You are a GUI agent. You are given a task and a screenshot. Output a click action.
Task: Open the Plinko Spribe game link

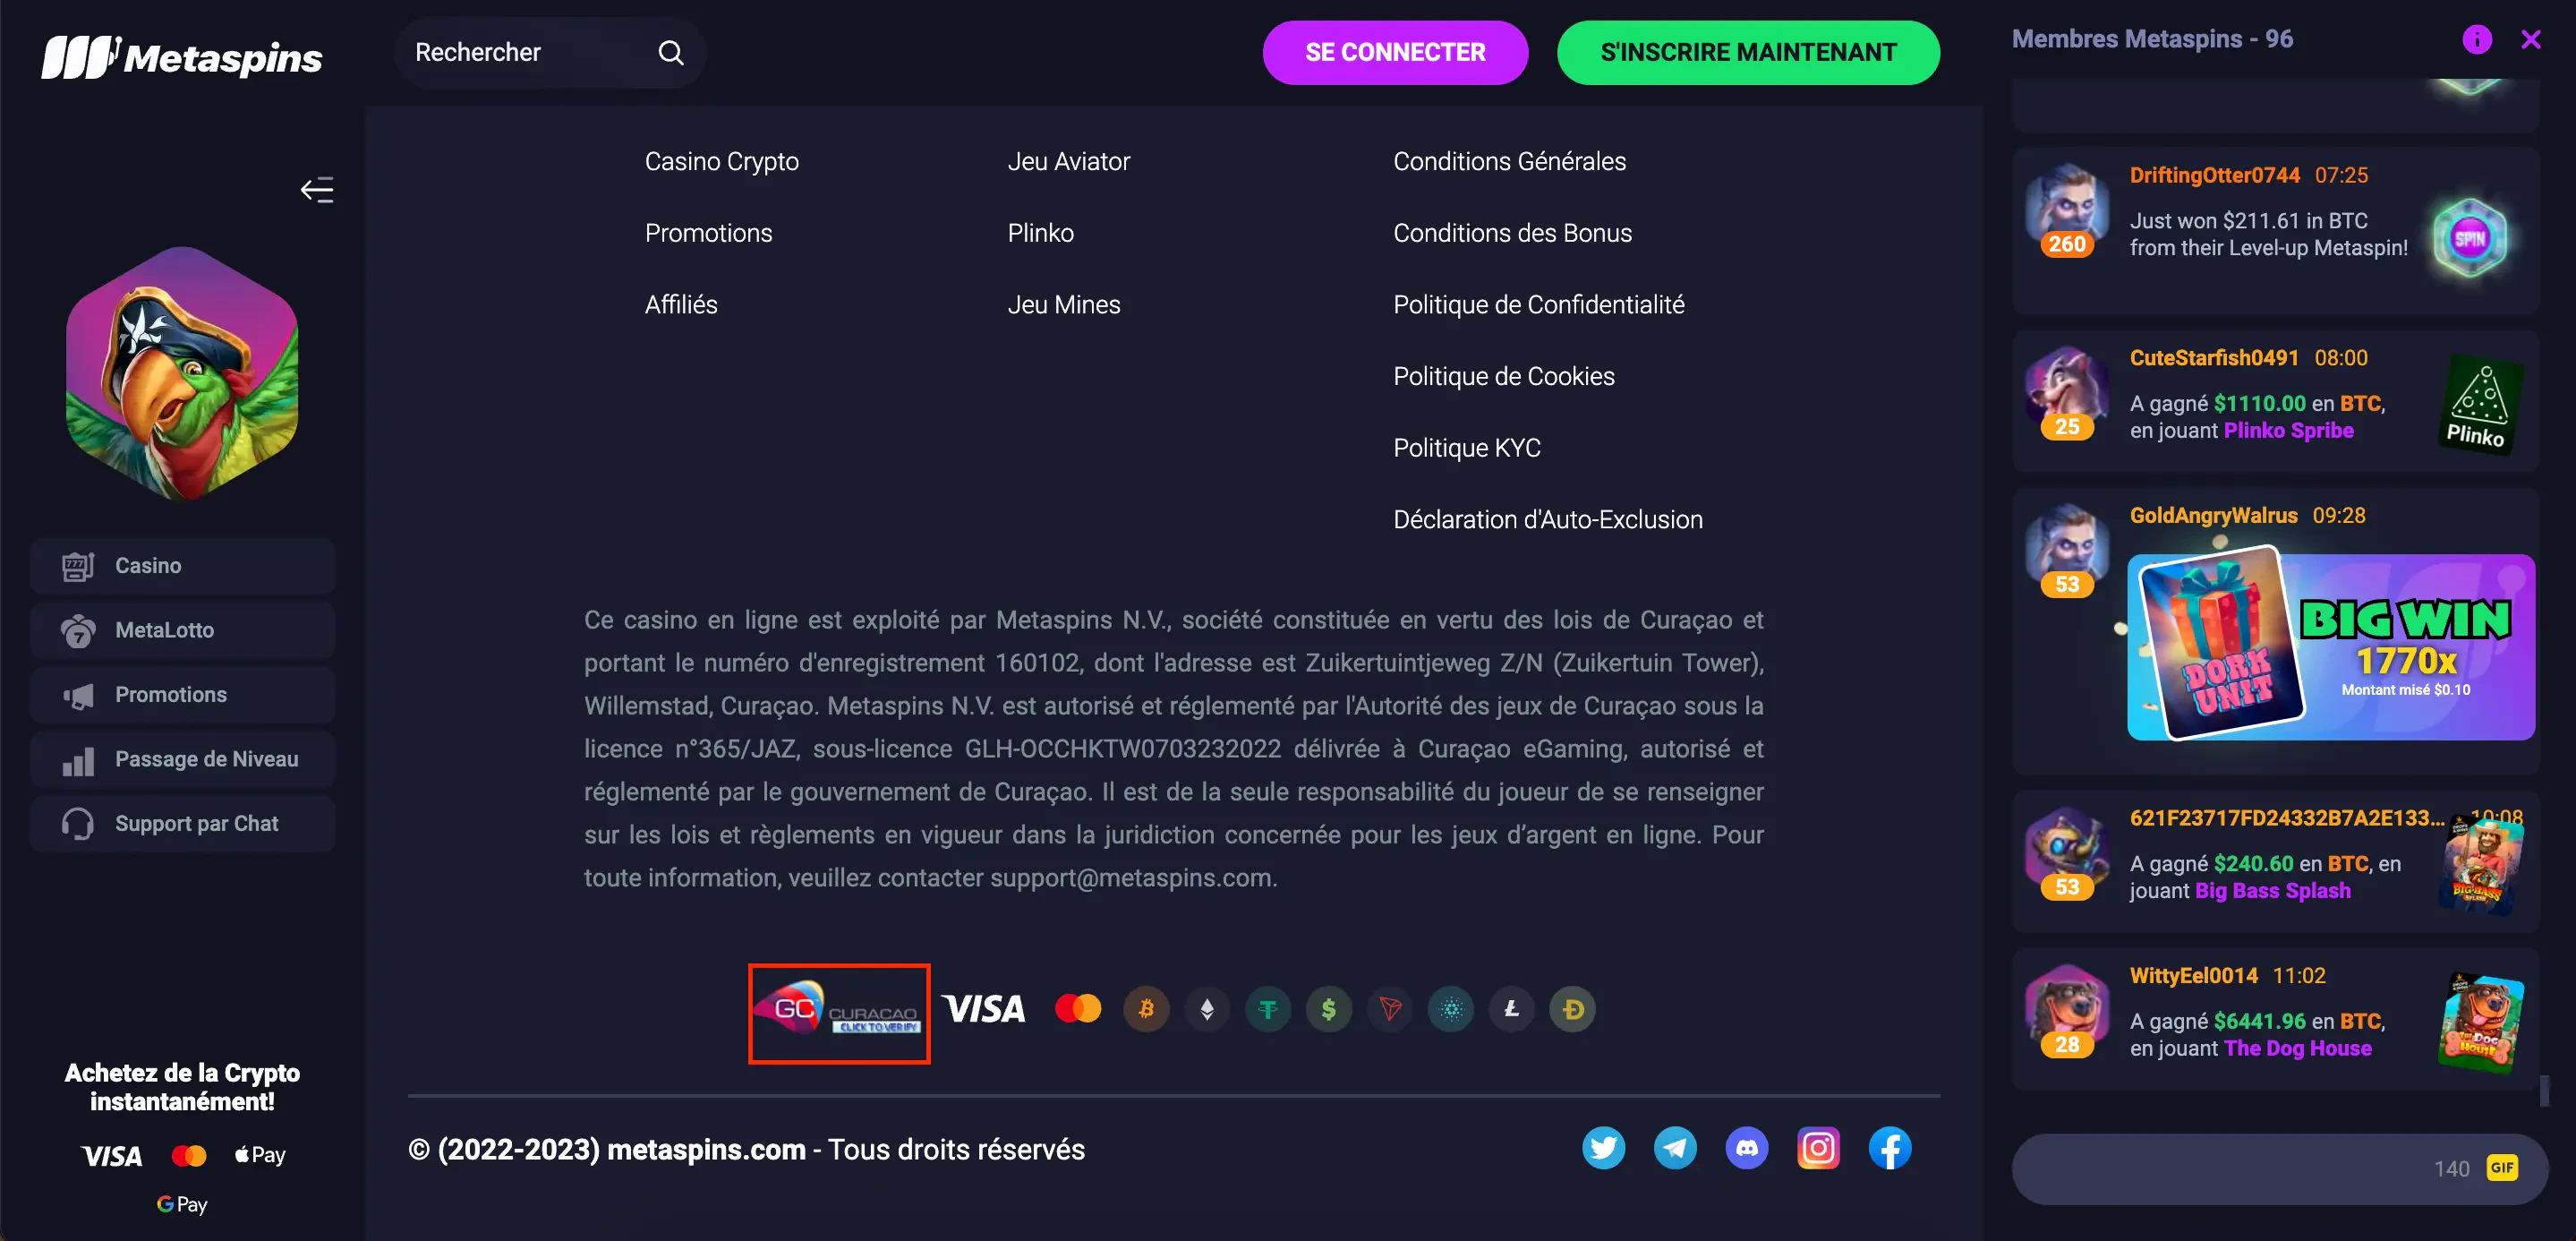coord(2288,430)
